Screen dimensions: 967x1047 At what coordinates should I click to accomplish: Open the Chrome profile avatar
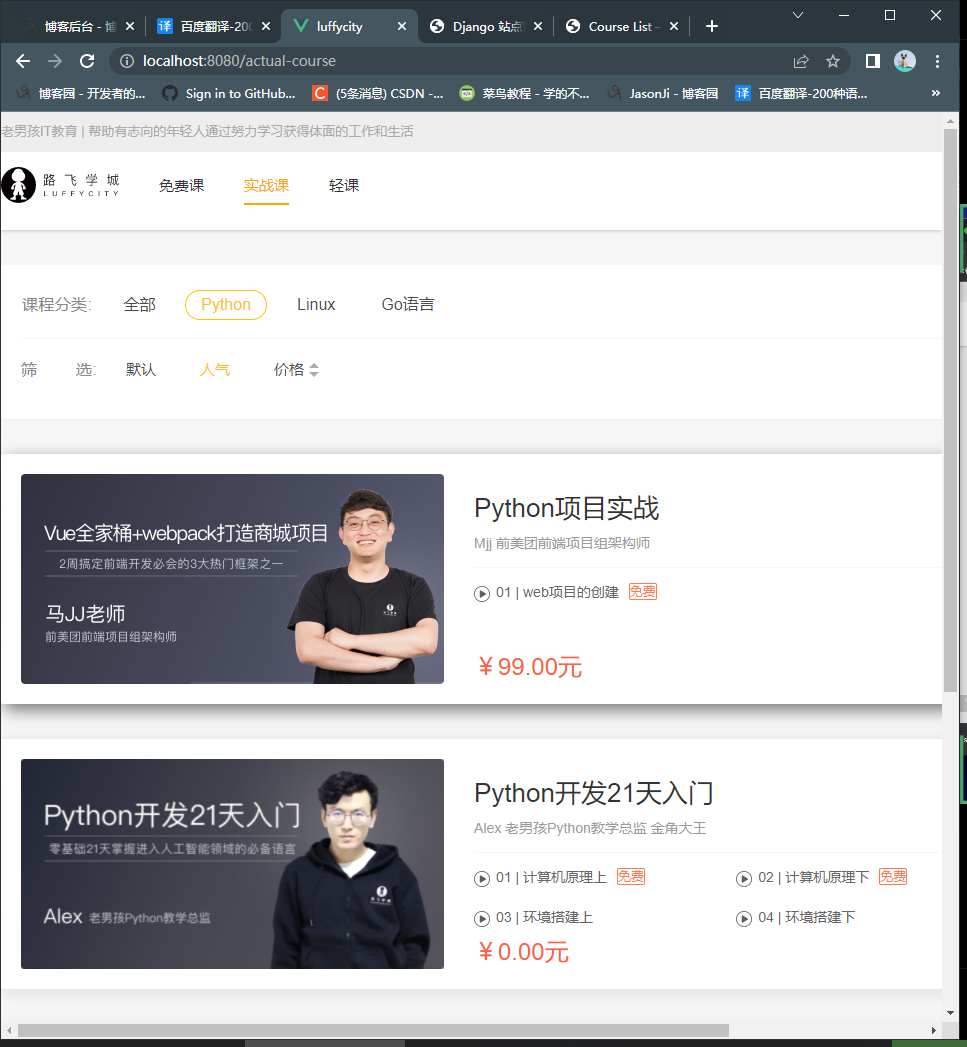(905, 61)
